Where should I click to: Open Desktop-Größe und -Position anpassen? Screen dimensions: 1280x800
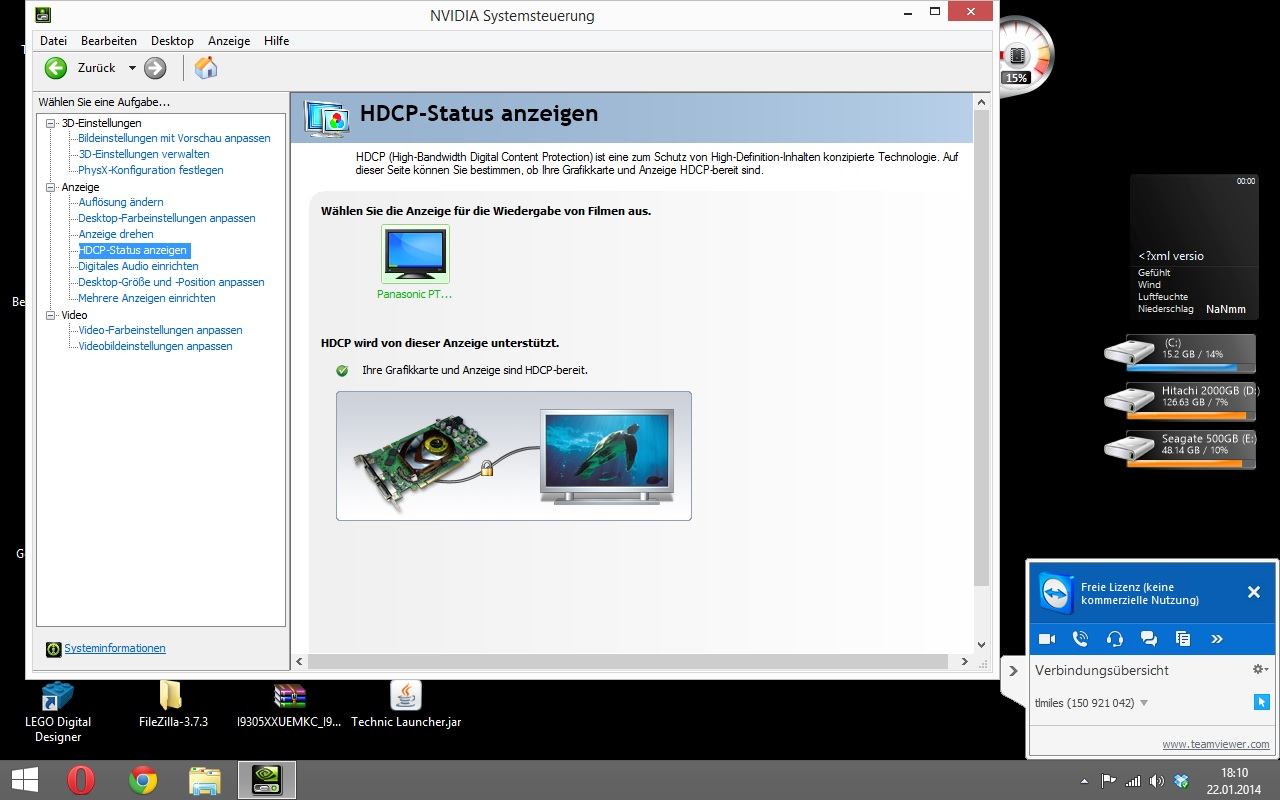(171, 282)
